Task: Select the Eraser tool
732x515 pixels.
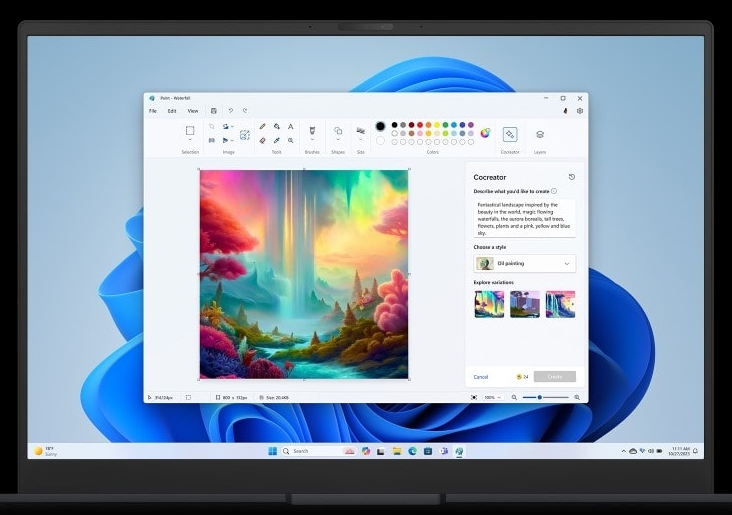Action: coord(262,140)
